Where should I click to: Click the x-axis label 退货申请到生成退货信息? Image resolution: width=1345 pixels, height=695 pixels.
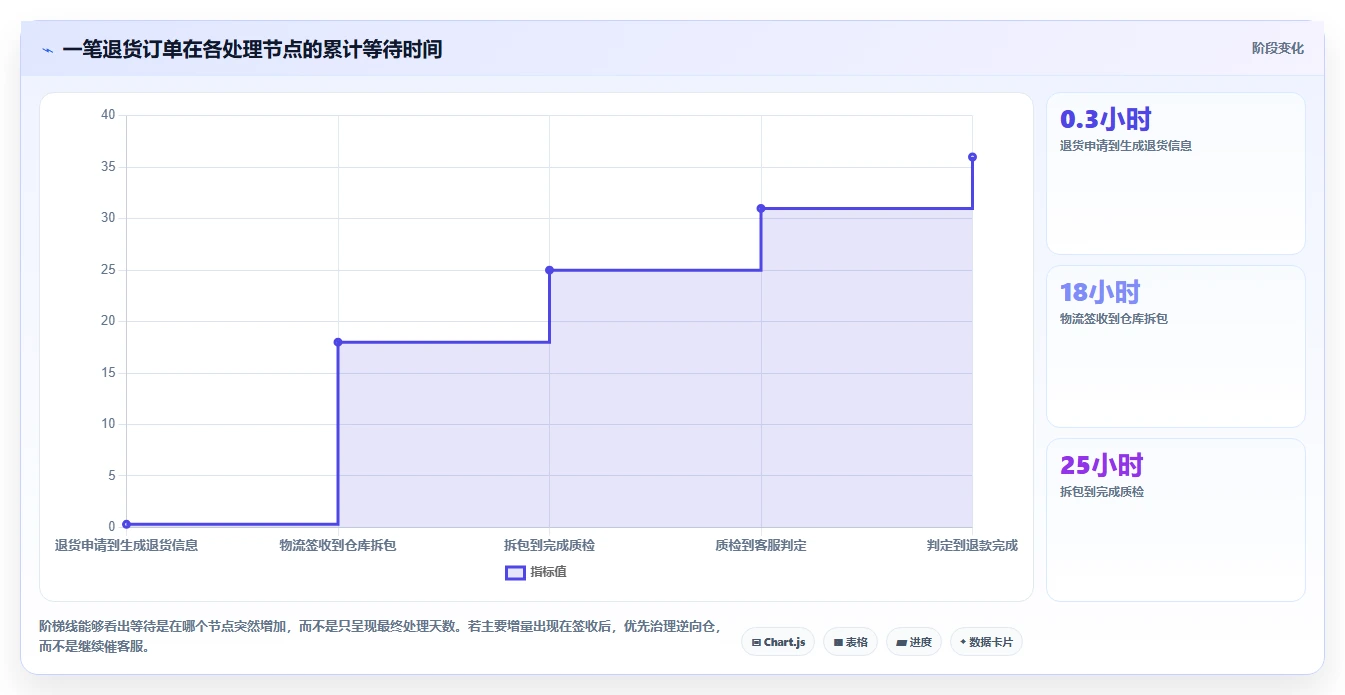(x=126, y=546)
